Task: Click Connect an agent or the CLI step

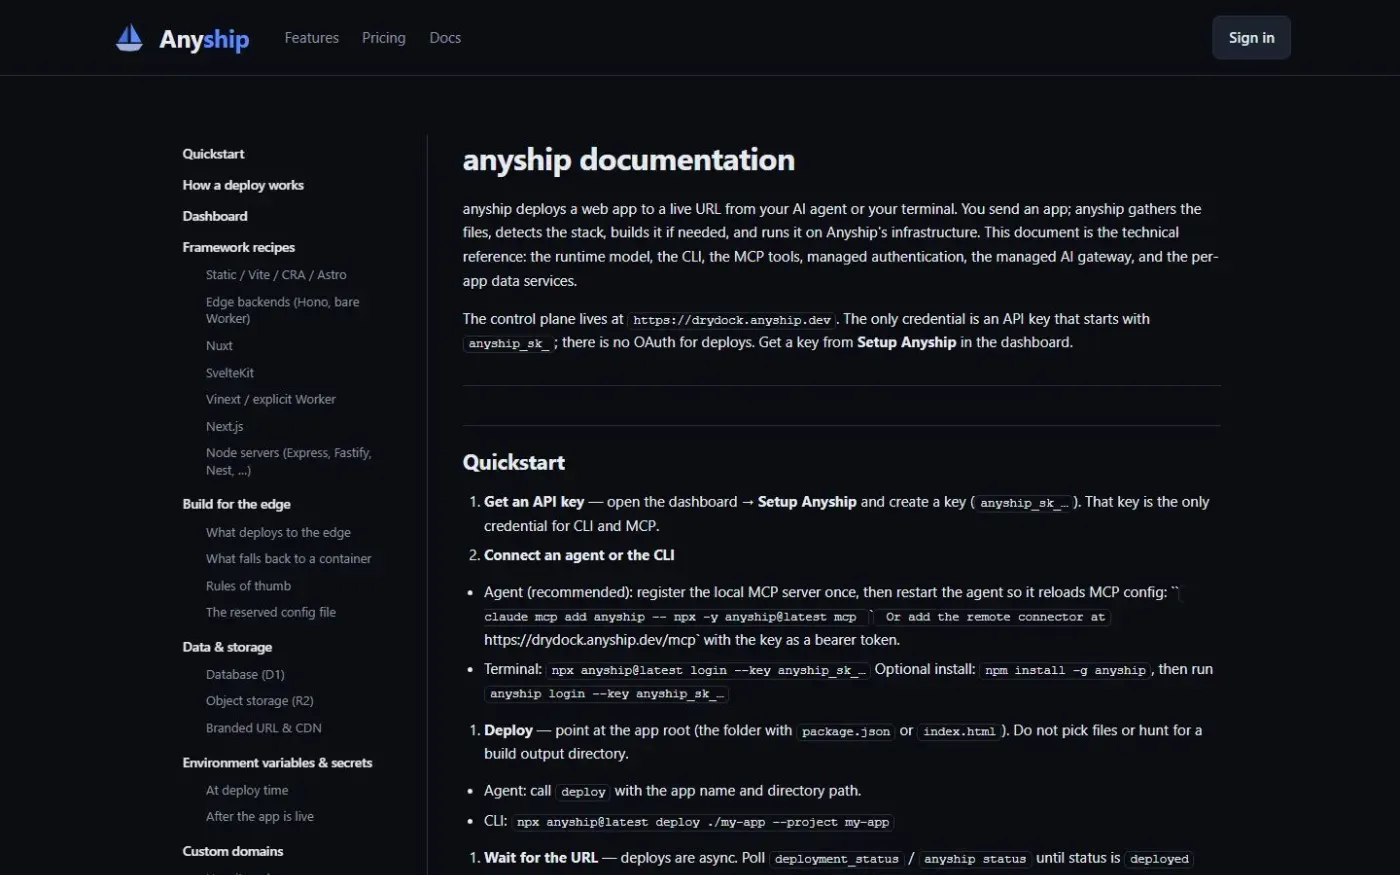Action: click(579, 555)
